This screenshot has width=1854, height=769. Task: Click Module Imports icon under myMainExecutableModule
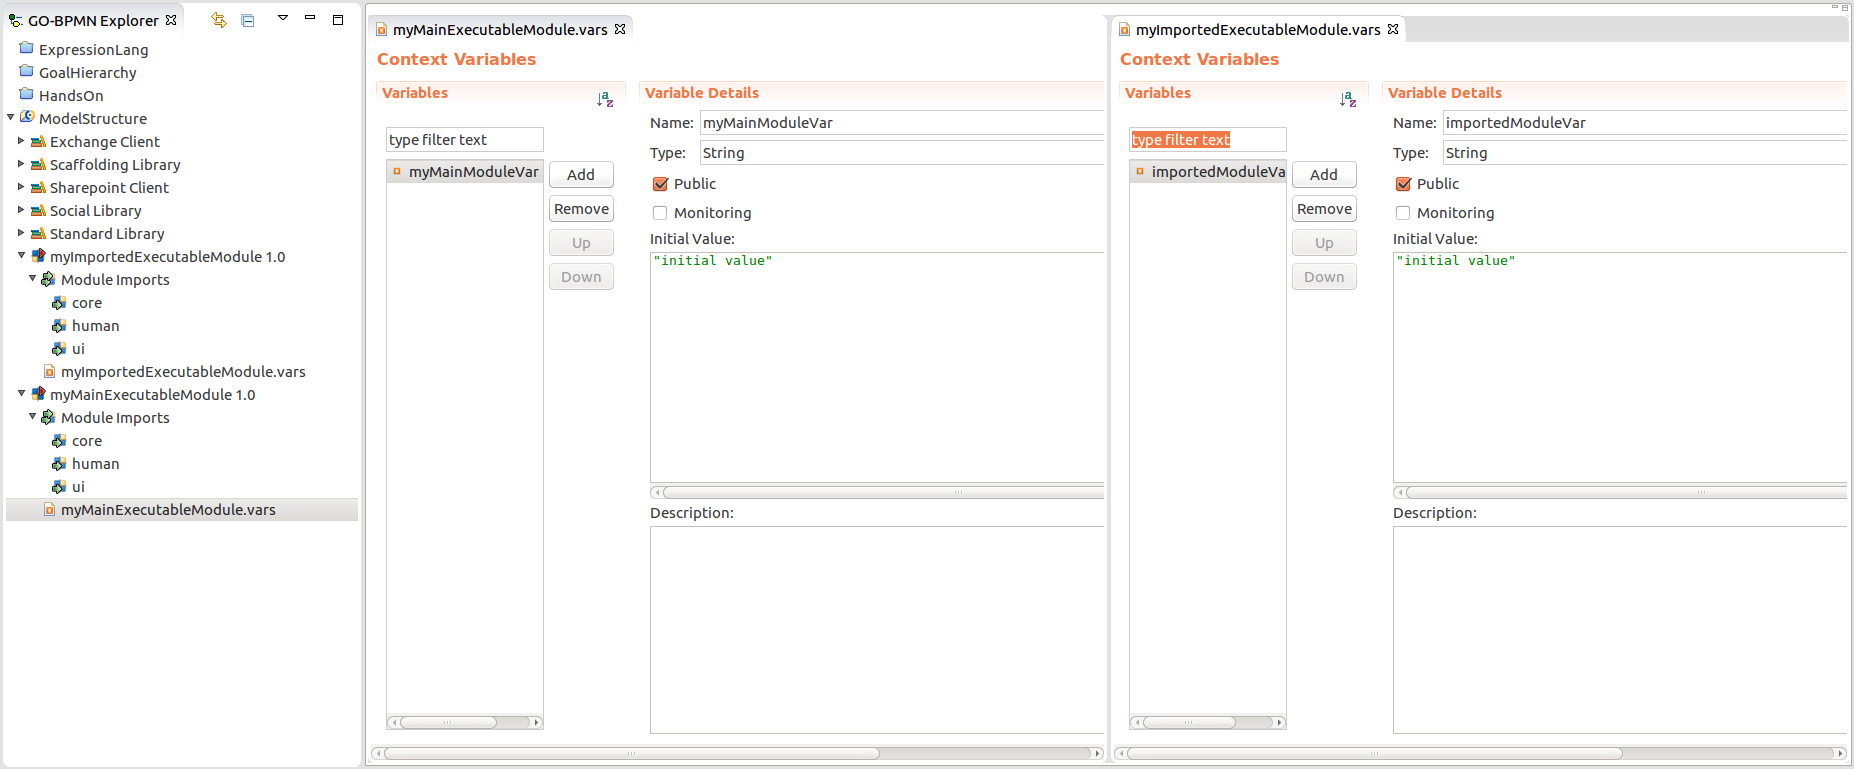point(48,417)
